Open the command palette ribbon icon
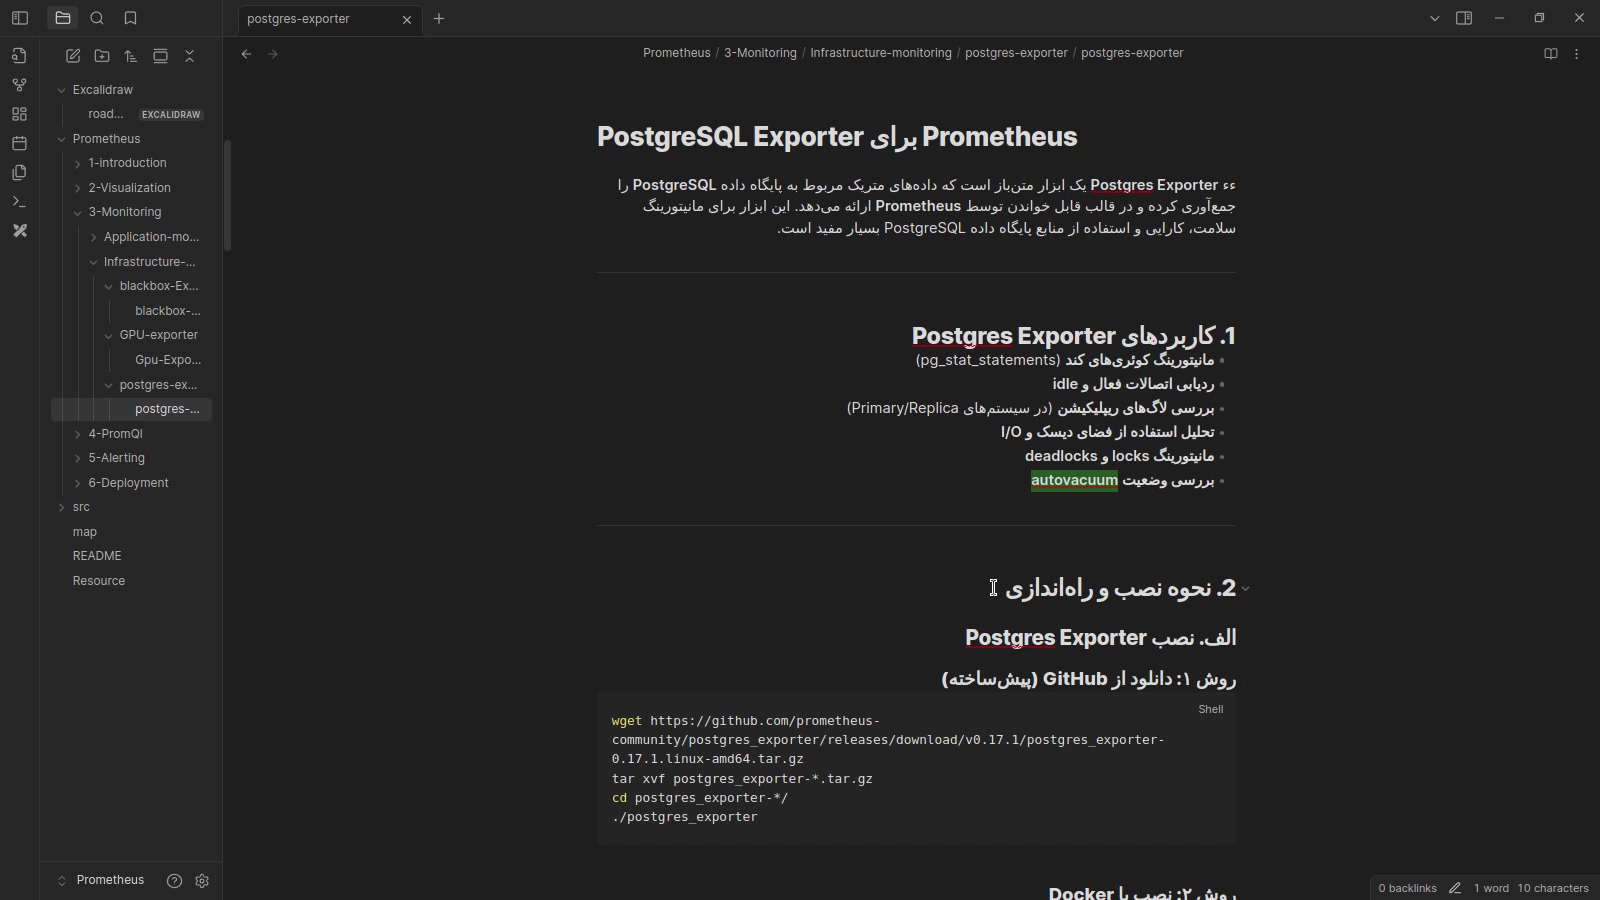1600x900 pixels. point(19,202)
